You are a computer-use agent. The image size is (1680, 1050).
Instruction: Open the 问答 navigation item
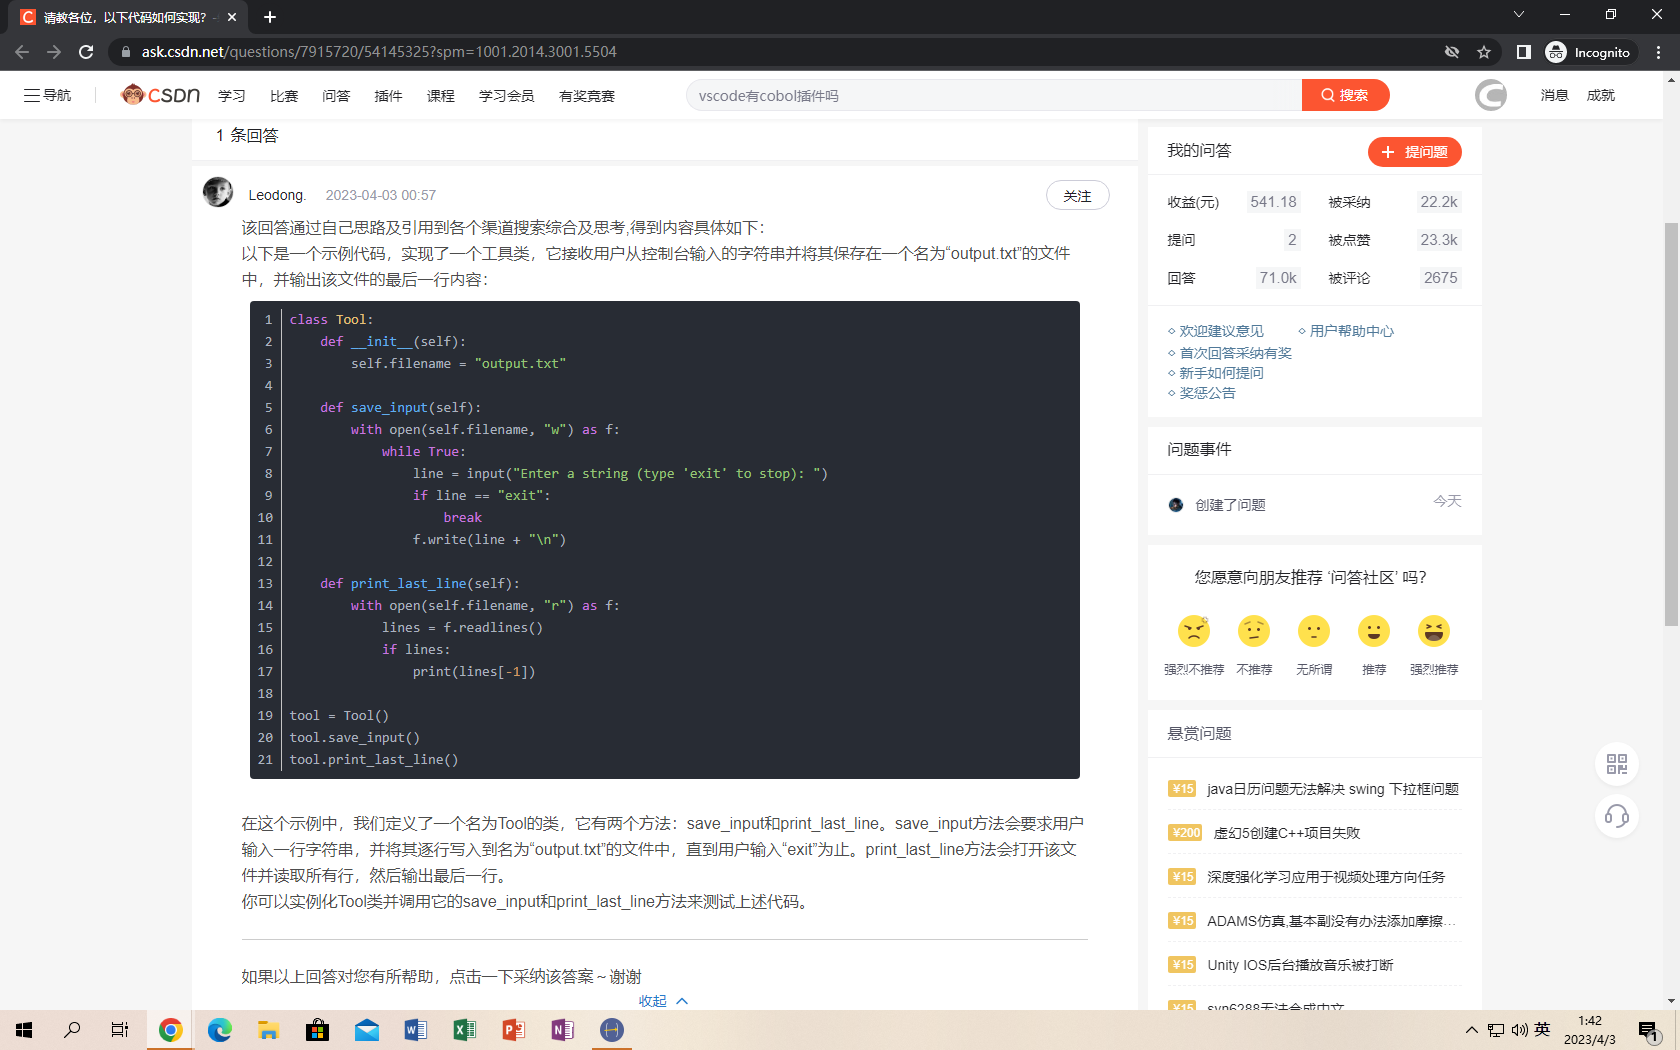[336, 96]
